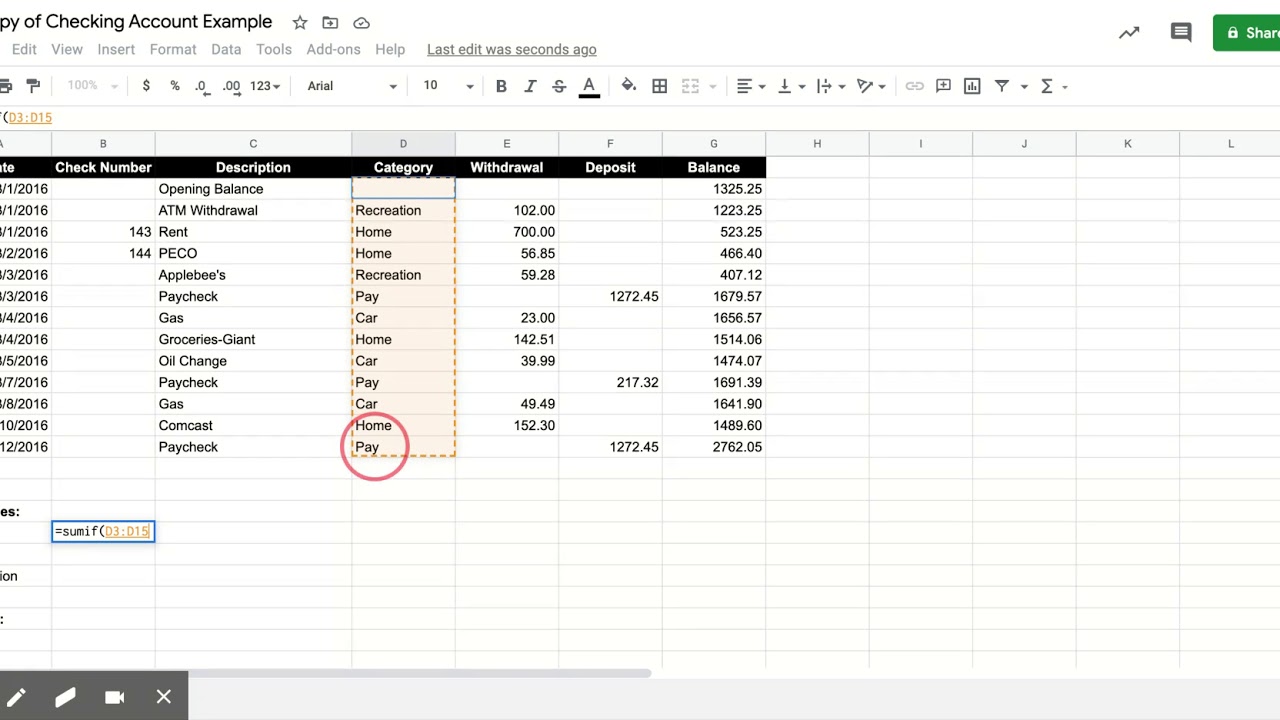Select balance cell 2762.05

click(x=714, y=447)
